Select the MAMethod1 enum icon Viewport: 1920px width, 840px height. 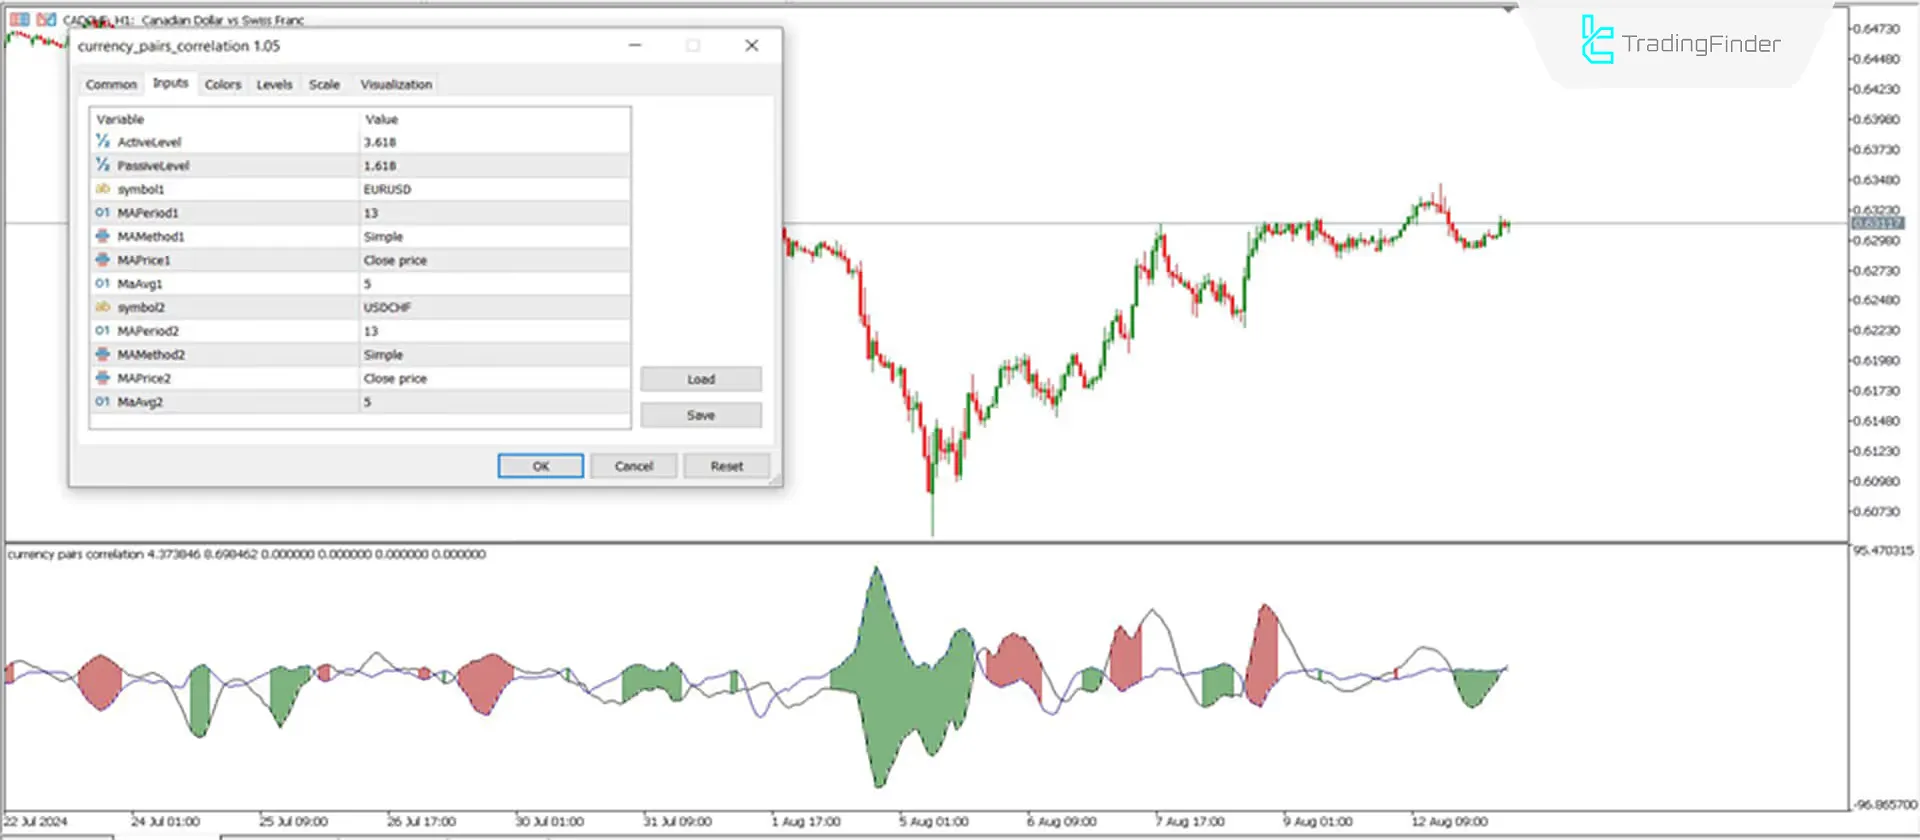(102, 236)
